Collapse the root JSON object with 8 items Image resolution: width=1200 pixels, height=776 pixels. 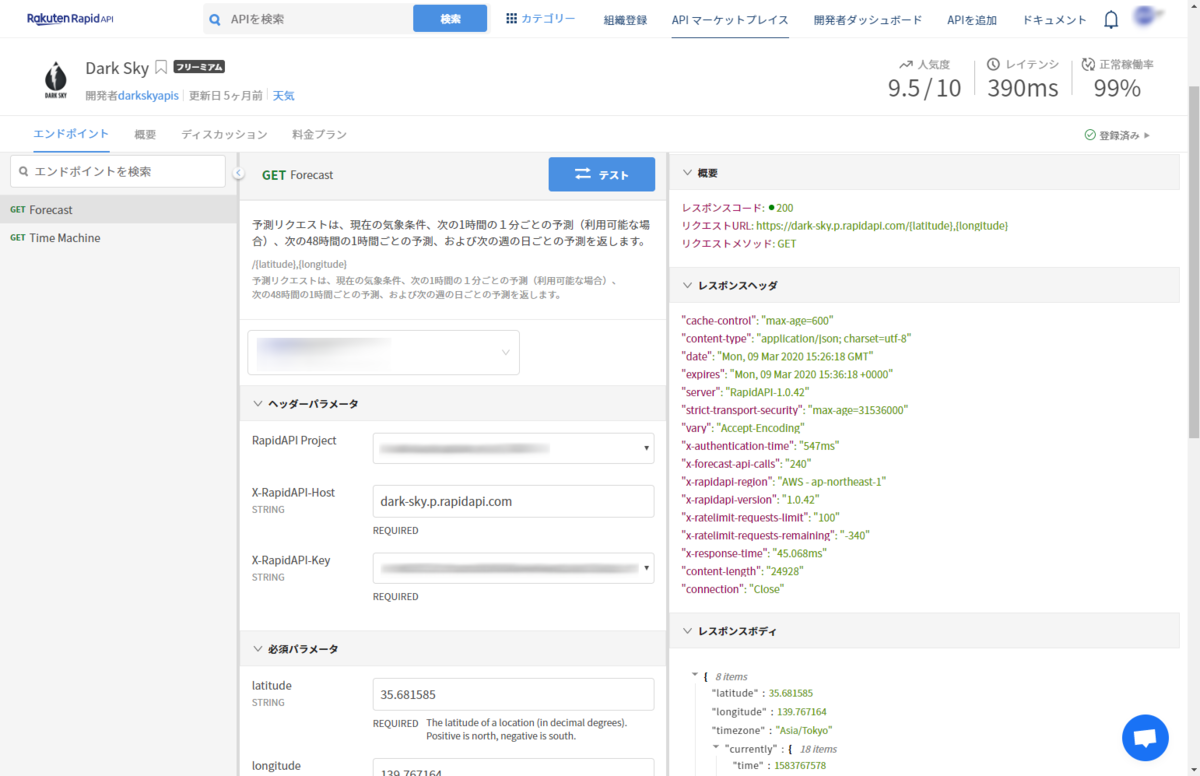pyautogui.click(x=695, y=676)
